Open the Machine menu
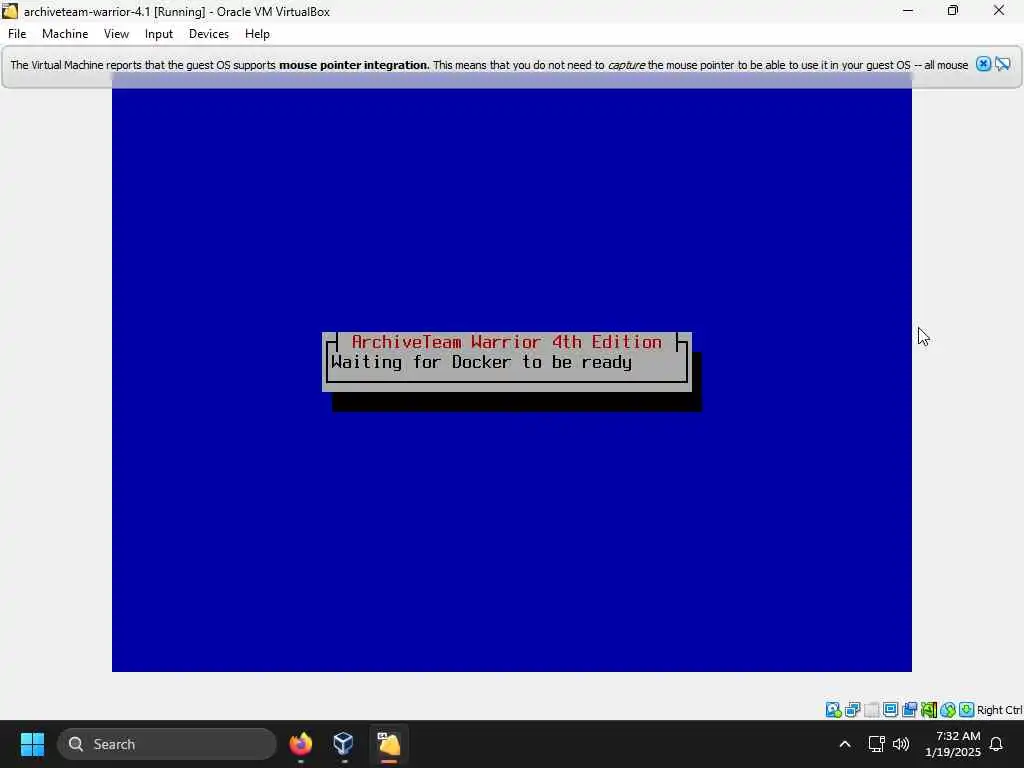 pyautogui.click(x=65, y=34)
